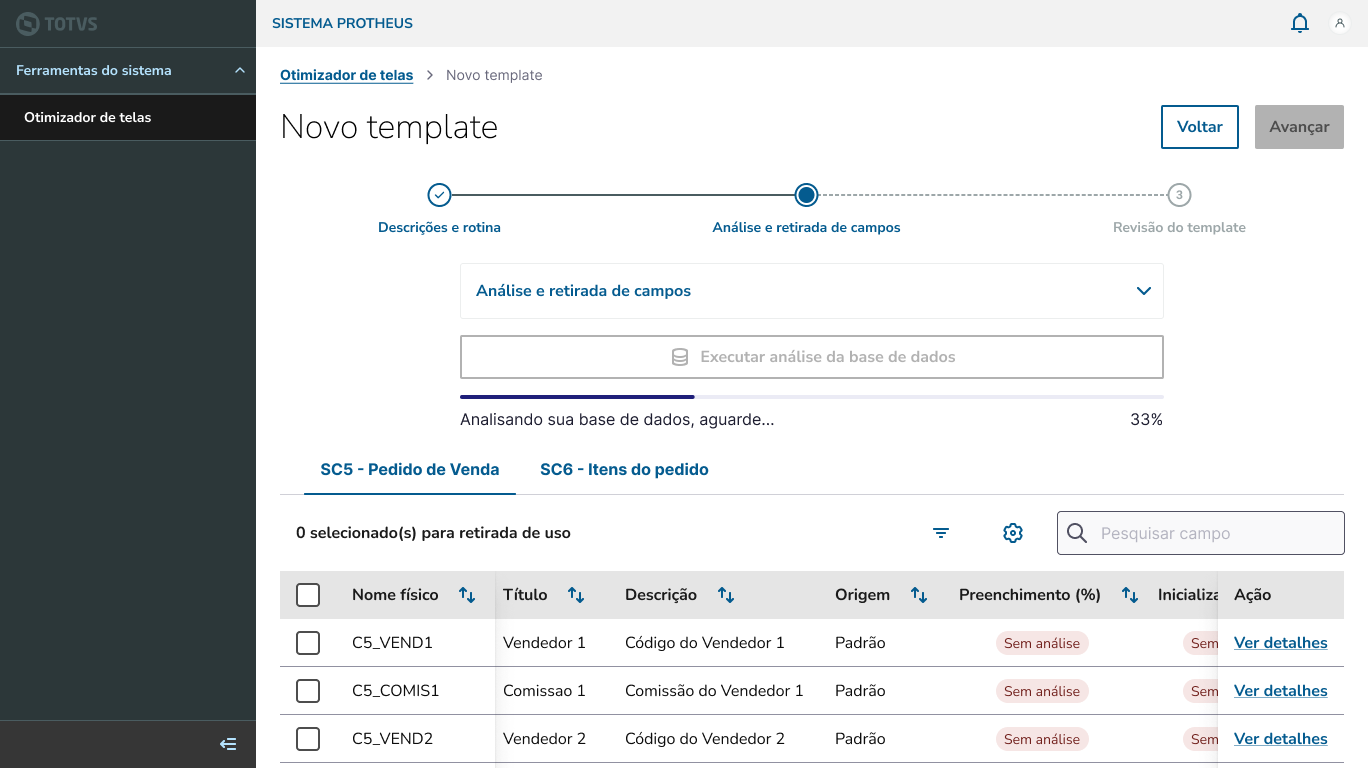Screen dimensions: 1368x768
Task: Toggle the select-all checkbox in header
Action: click(x=308, y=595)
